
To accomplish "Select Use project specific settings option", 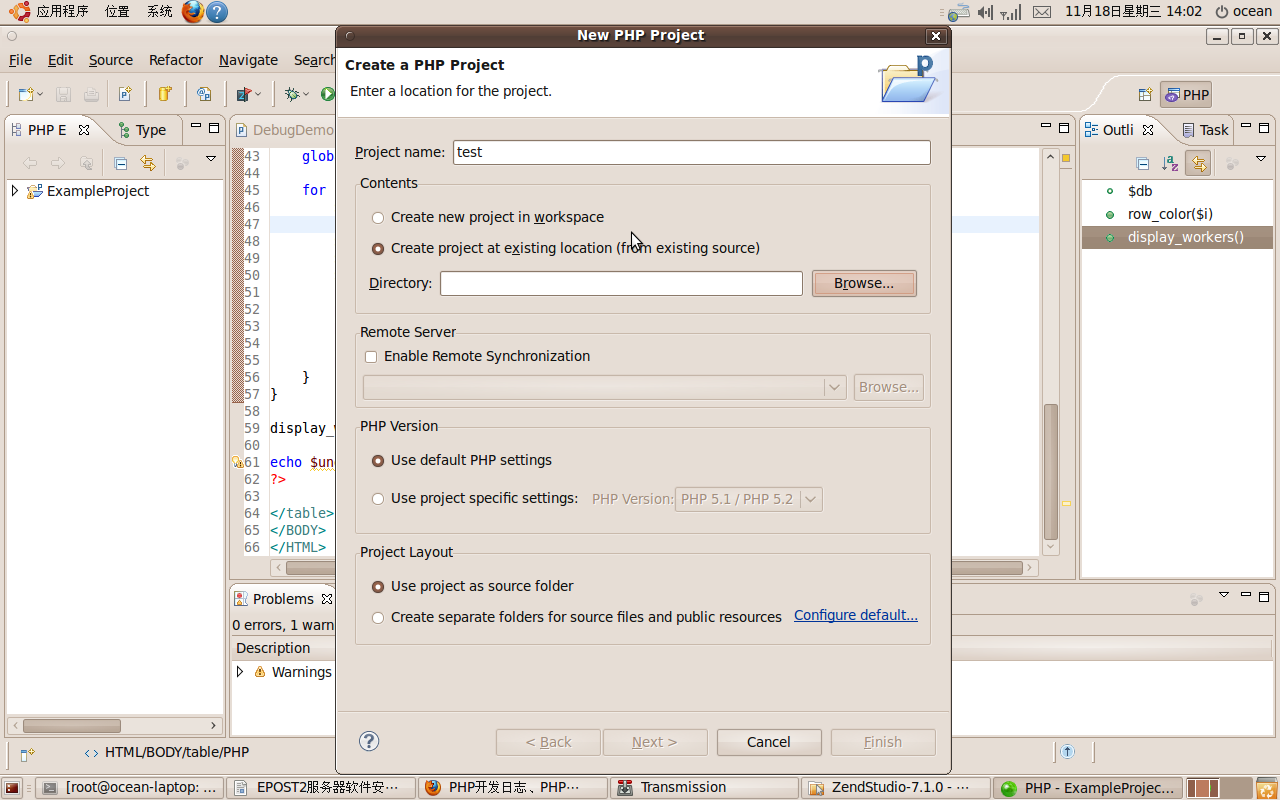I will [x=378, y=498].
